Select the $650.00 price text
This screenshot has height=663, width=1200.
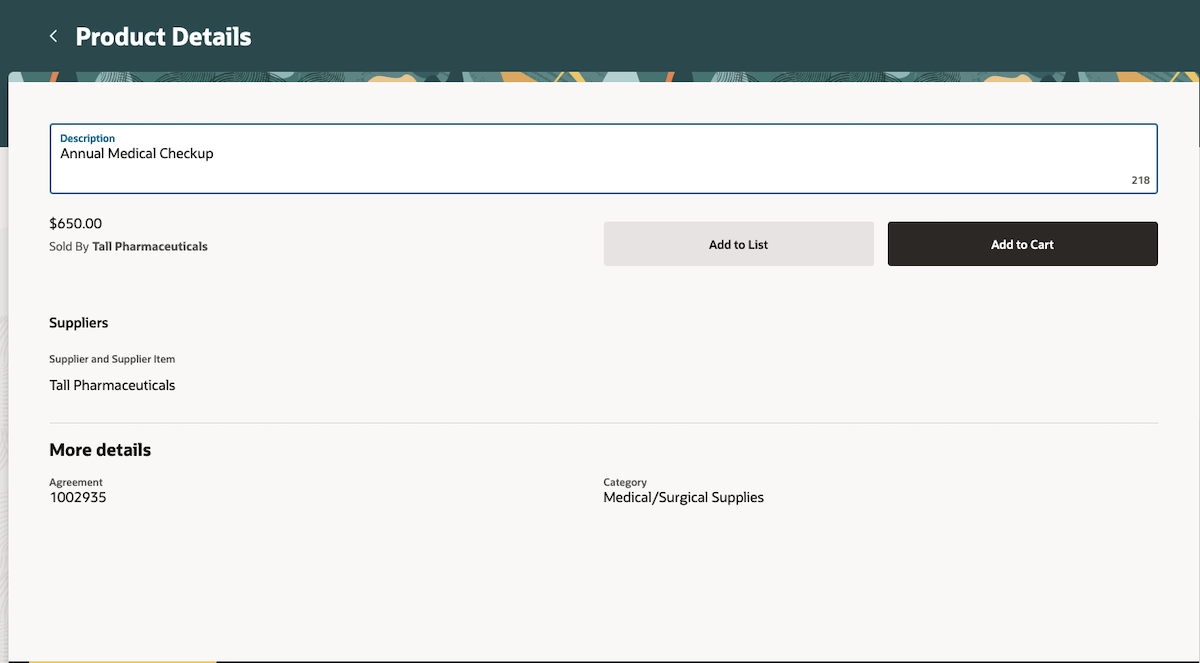76,224
